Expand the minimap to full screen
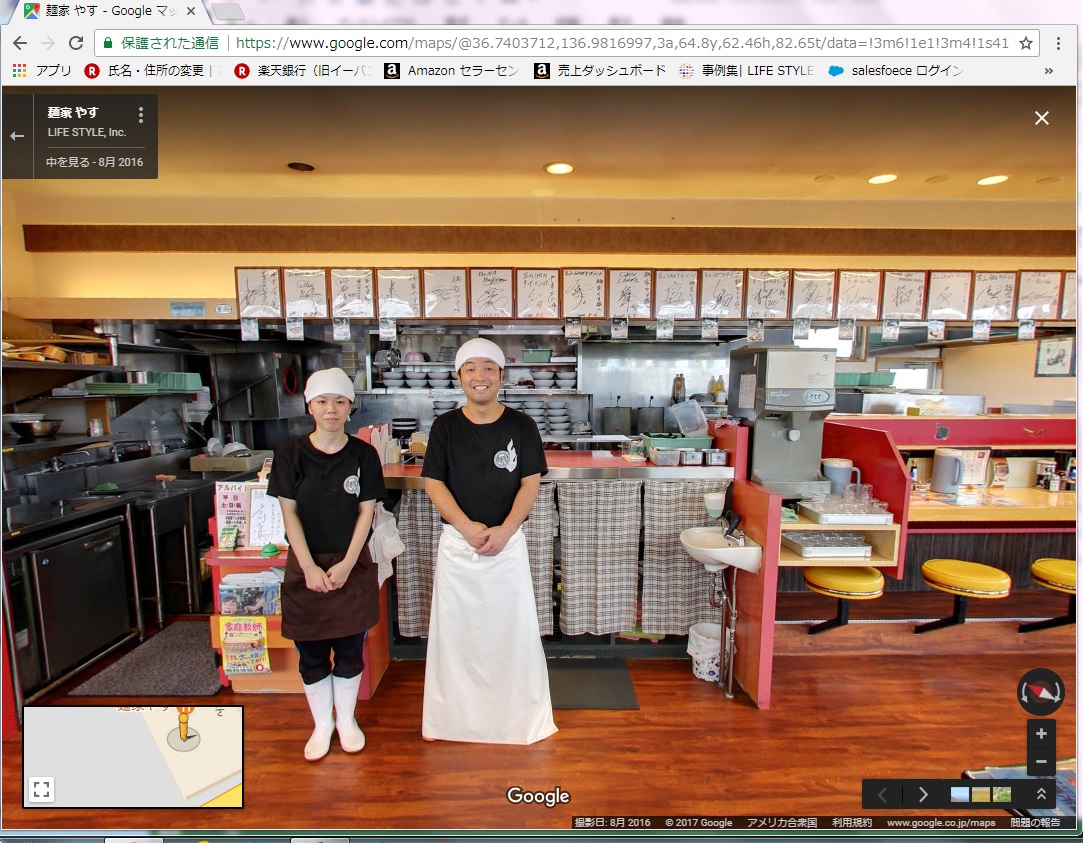The image size is (1083, 843). 41,789
